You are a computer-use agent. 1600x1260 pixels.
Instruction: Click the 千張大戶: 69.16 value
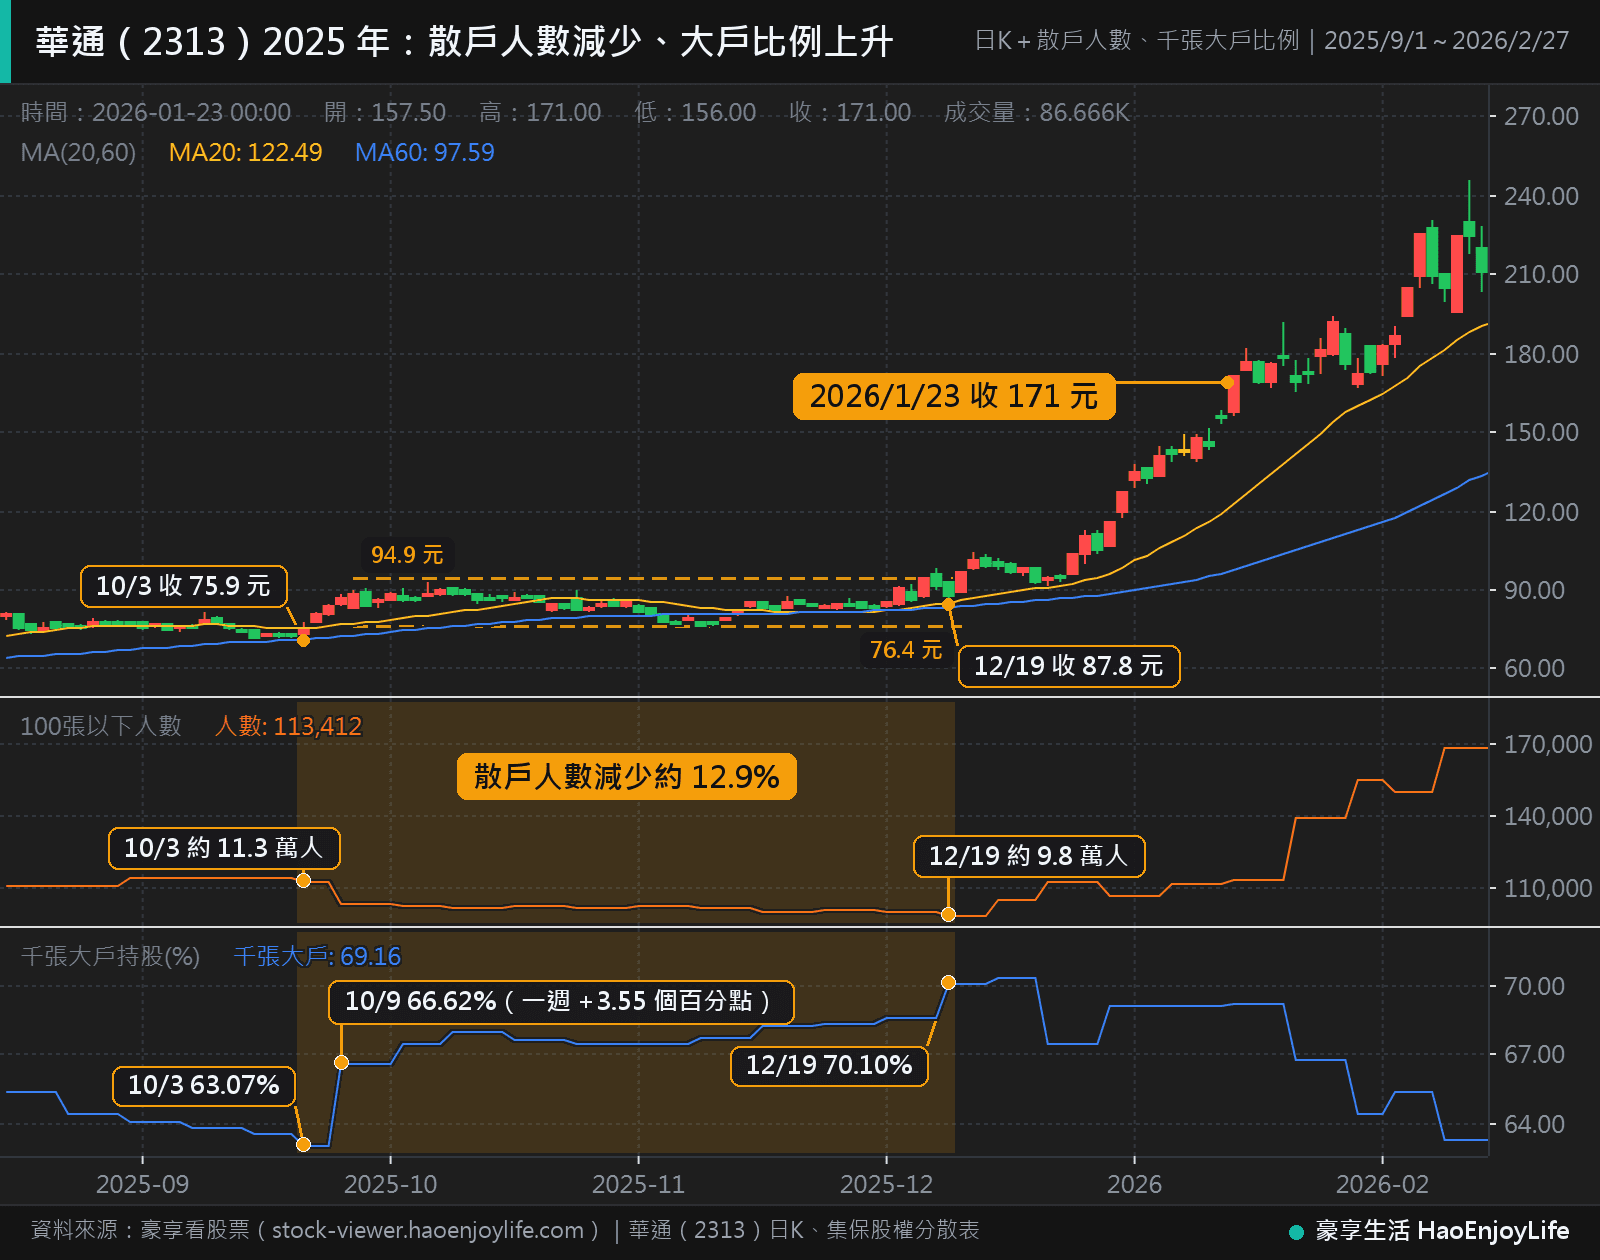[317, 956]
